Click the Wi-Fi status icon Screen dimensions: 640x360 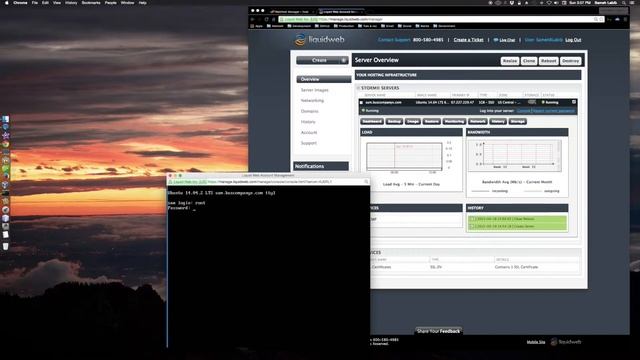click(549, 3)
